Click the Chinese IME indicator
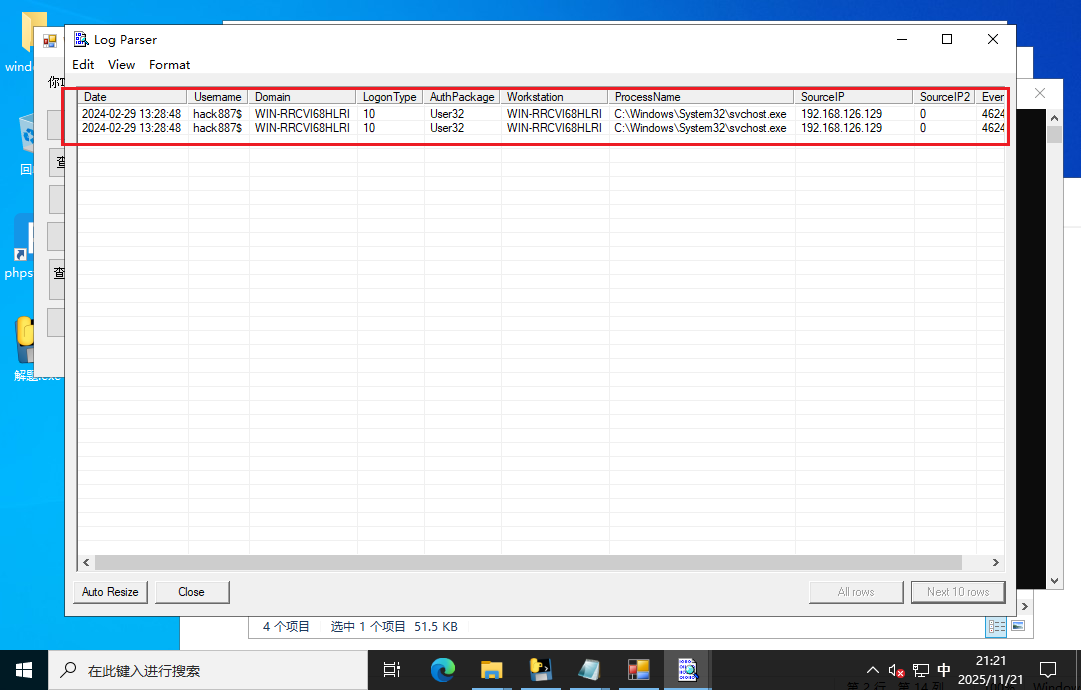Screen dimensions: 1081x690 944,670
